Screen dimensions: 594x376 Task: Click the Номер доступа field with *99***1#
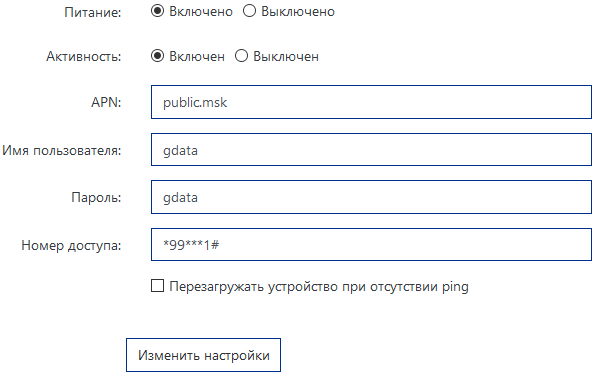click(371, 245)
